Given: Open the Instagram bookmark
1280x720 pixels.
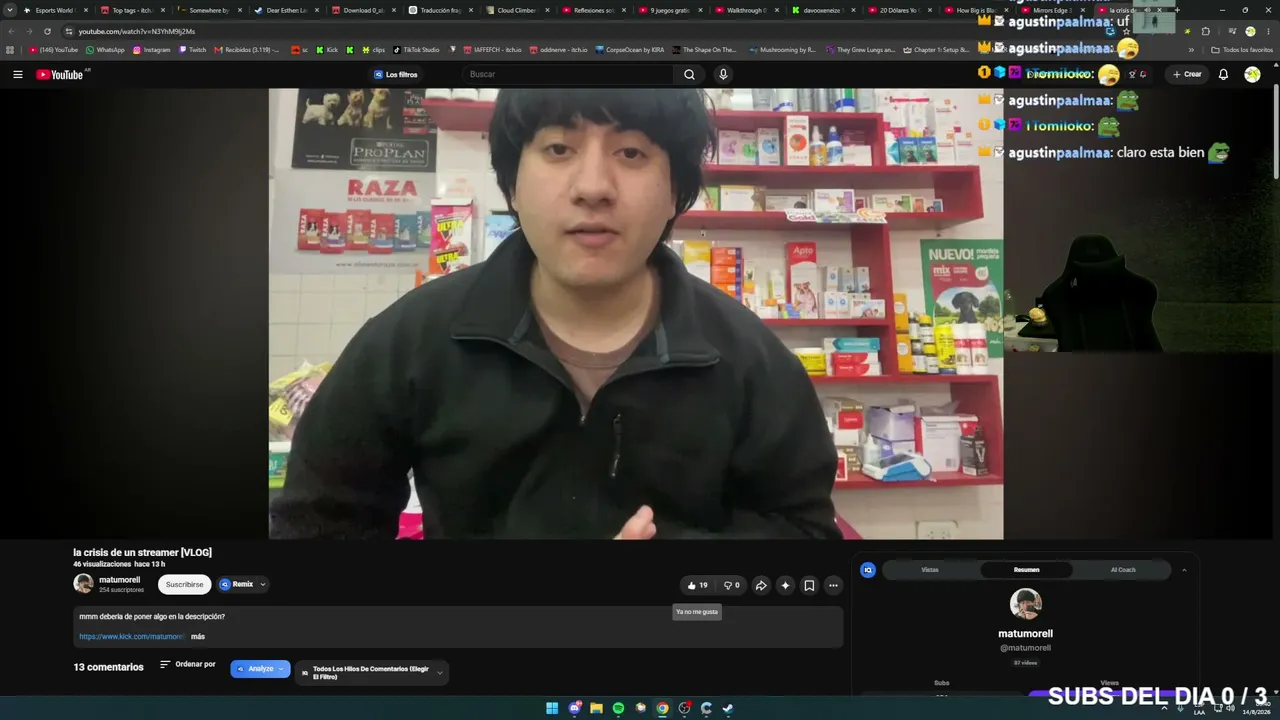Looking at the screenshot, I should pyautogui.click(x=151, y=50).
